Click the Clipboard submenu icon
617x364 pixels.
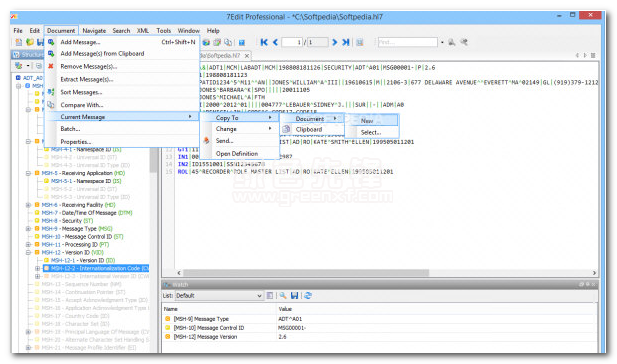click(x=286, y=129)
